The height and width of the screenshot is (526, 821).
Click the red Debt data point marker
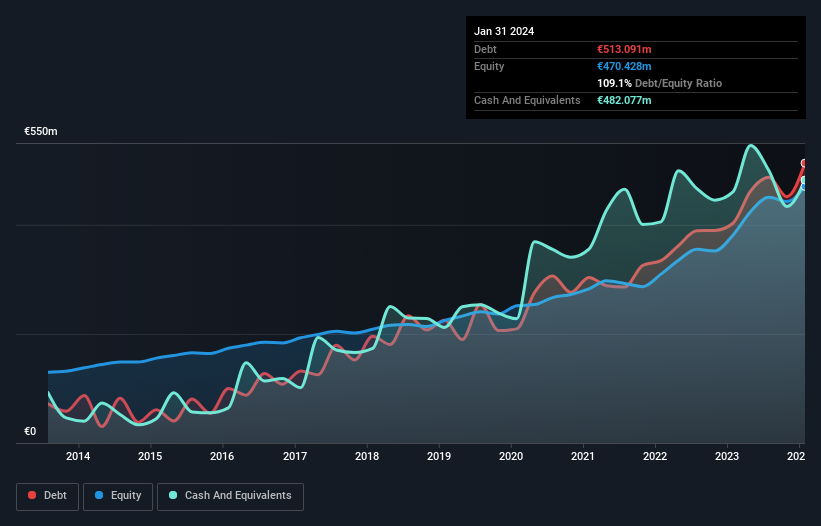(x=804, y=163)
